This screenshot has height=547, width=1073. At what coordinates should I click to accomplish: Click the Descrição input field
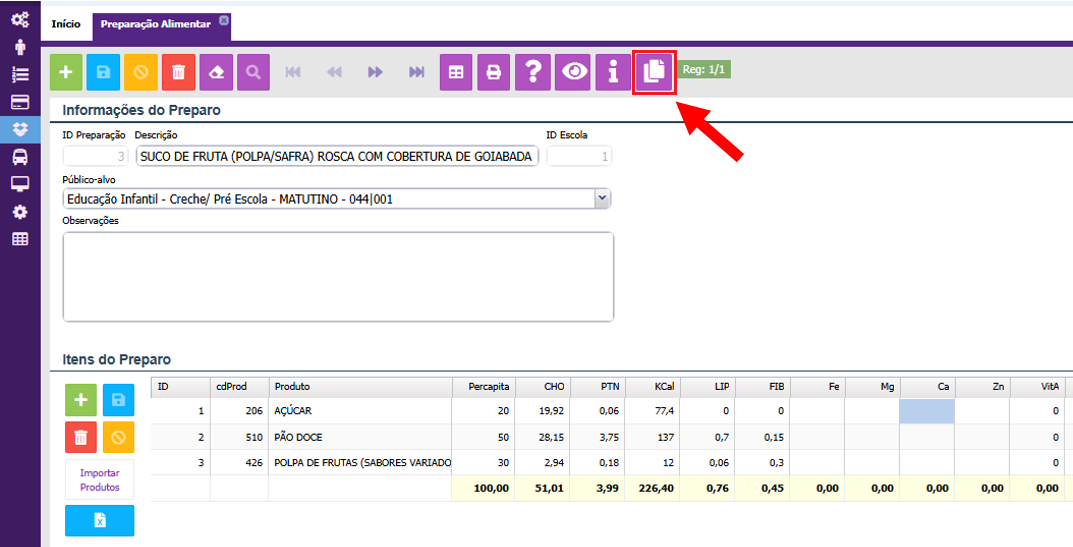[x=338, y=156]
